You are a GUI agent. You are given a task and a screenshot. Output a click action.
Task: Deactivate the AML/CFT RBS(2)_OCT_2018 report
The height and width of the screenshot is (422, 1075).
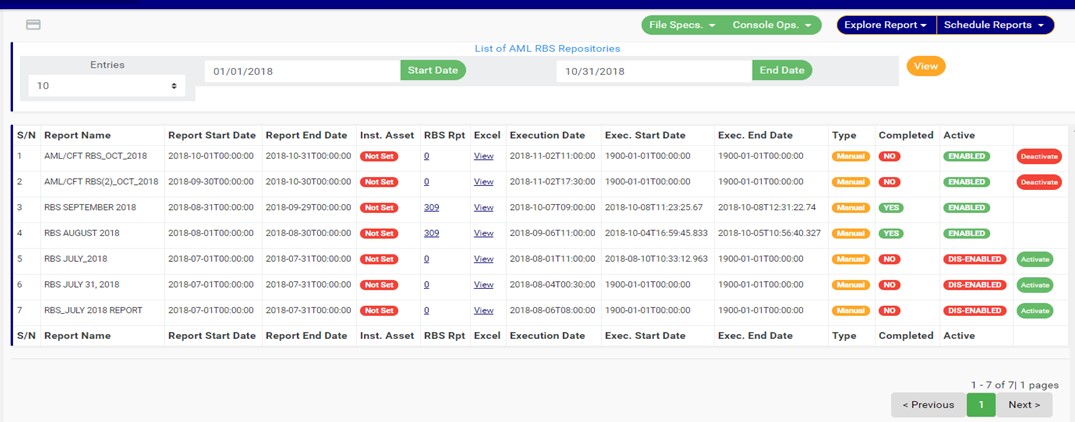pyautogui.click(x=1039, y=182)
